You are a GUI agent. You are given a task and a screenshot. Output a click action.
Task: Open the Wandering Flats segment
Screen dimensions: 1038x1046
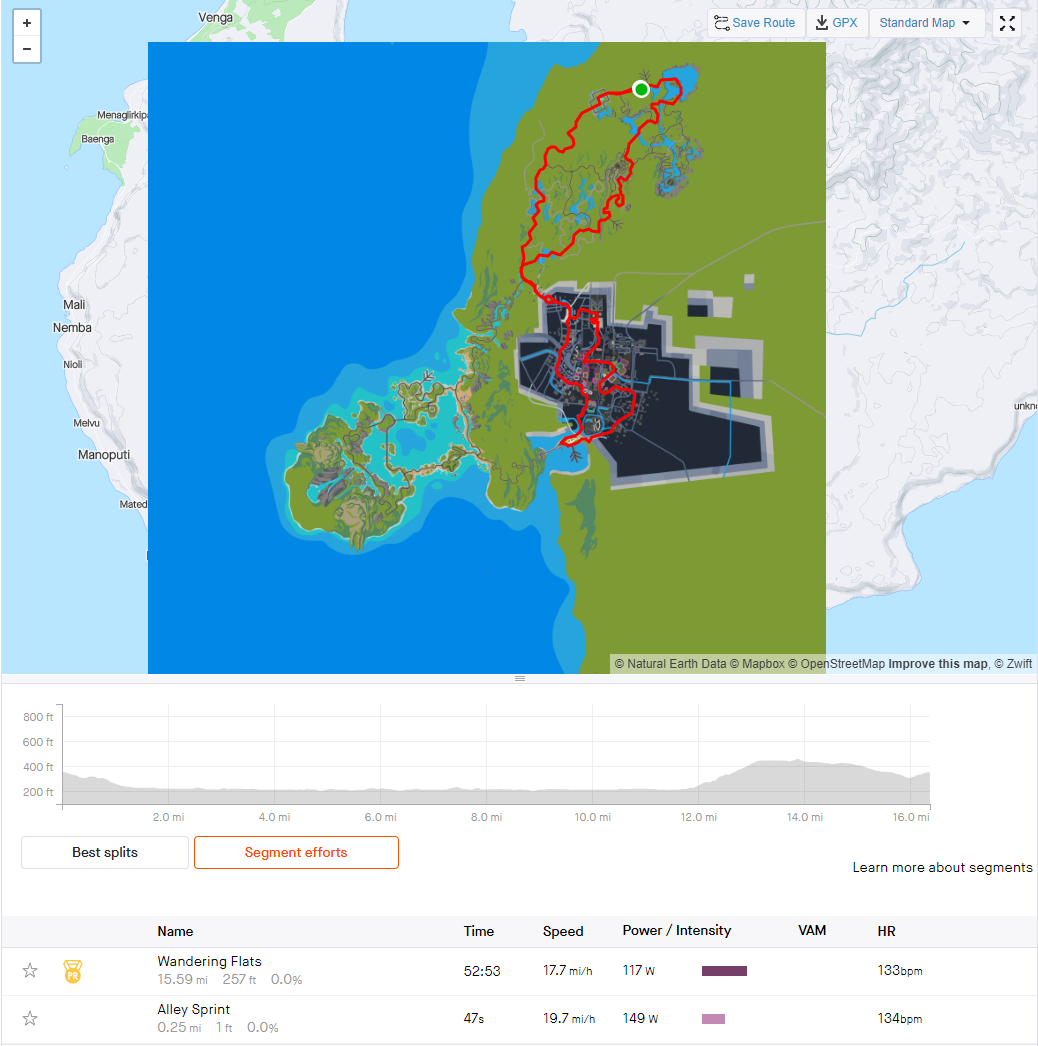click(x=209, y=961)
